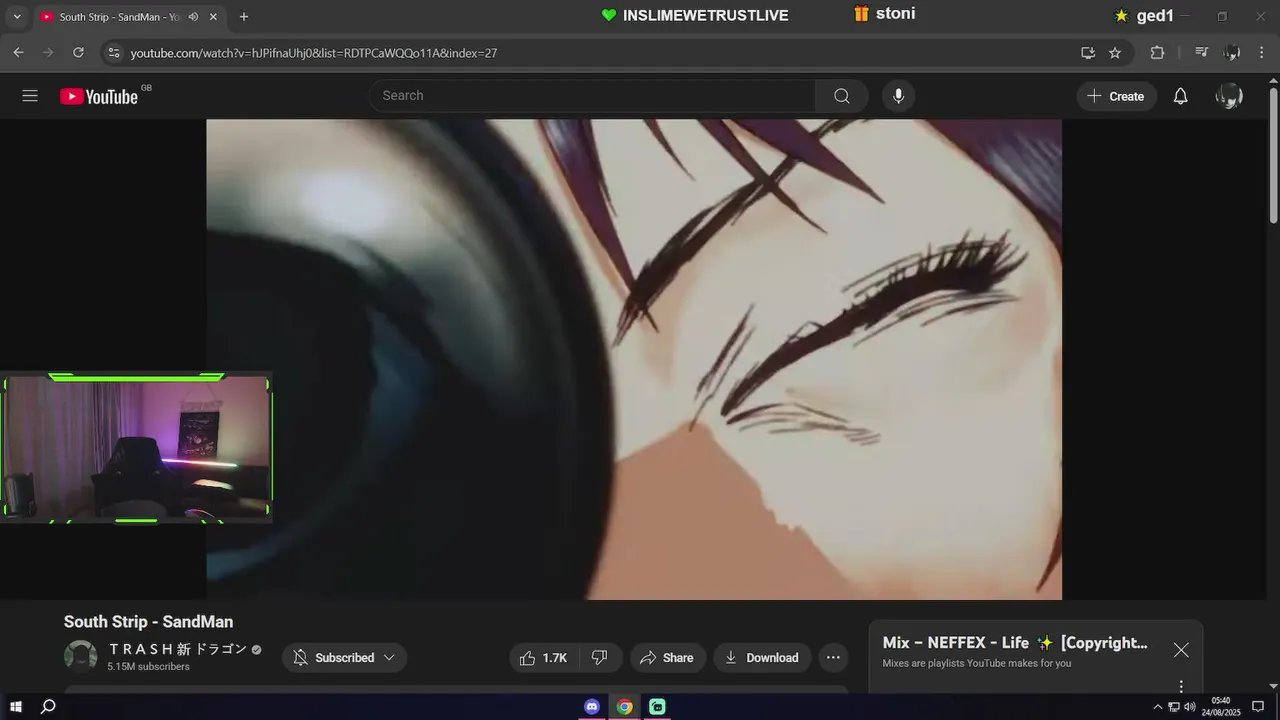Mute the tab via its speaker icon
Viewport: 1280px width, 720px height.
193,17
